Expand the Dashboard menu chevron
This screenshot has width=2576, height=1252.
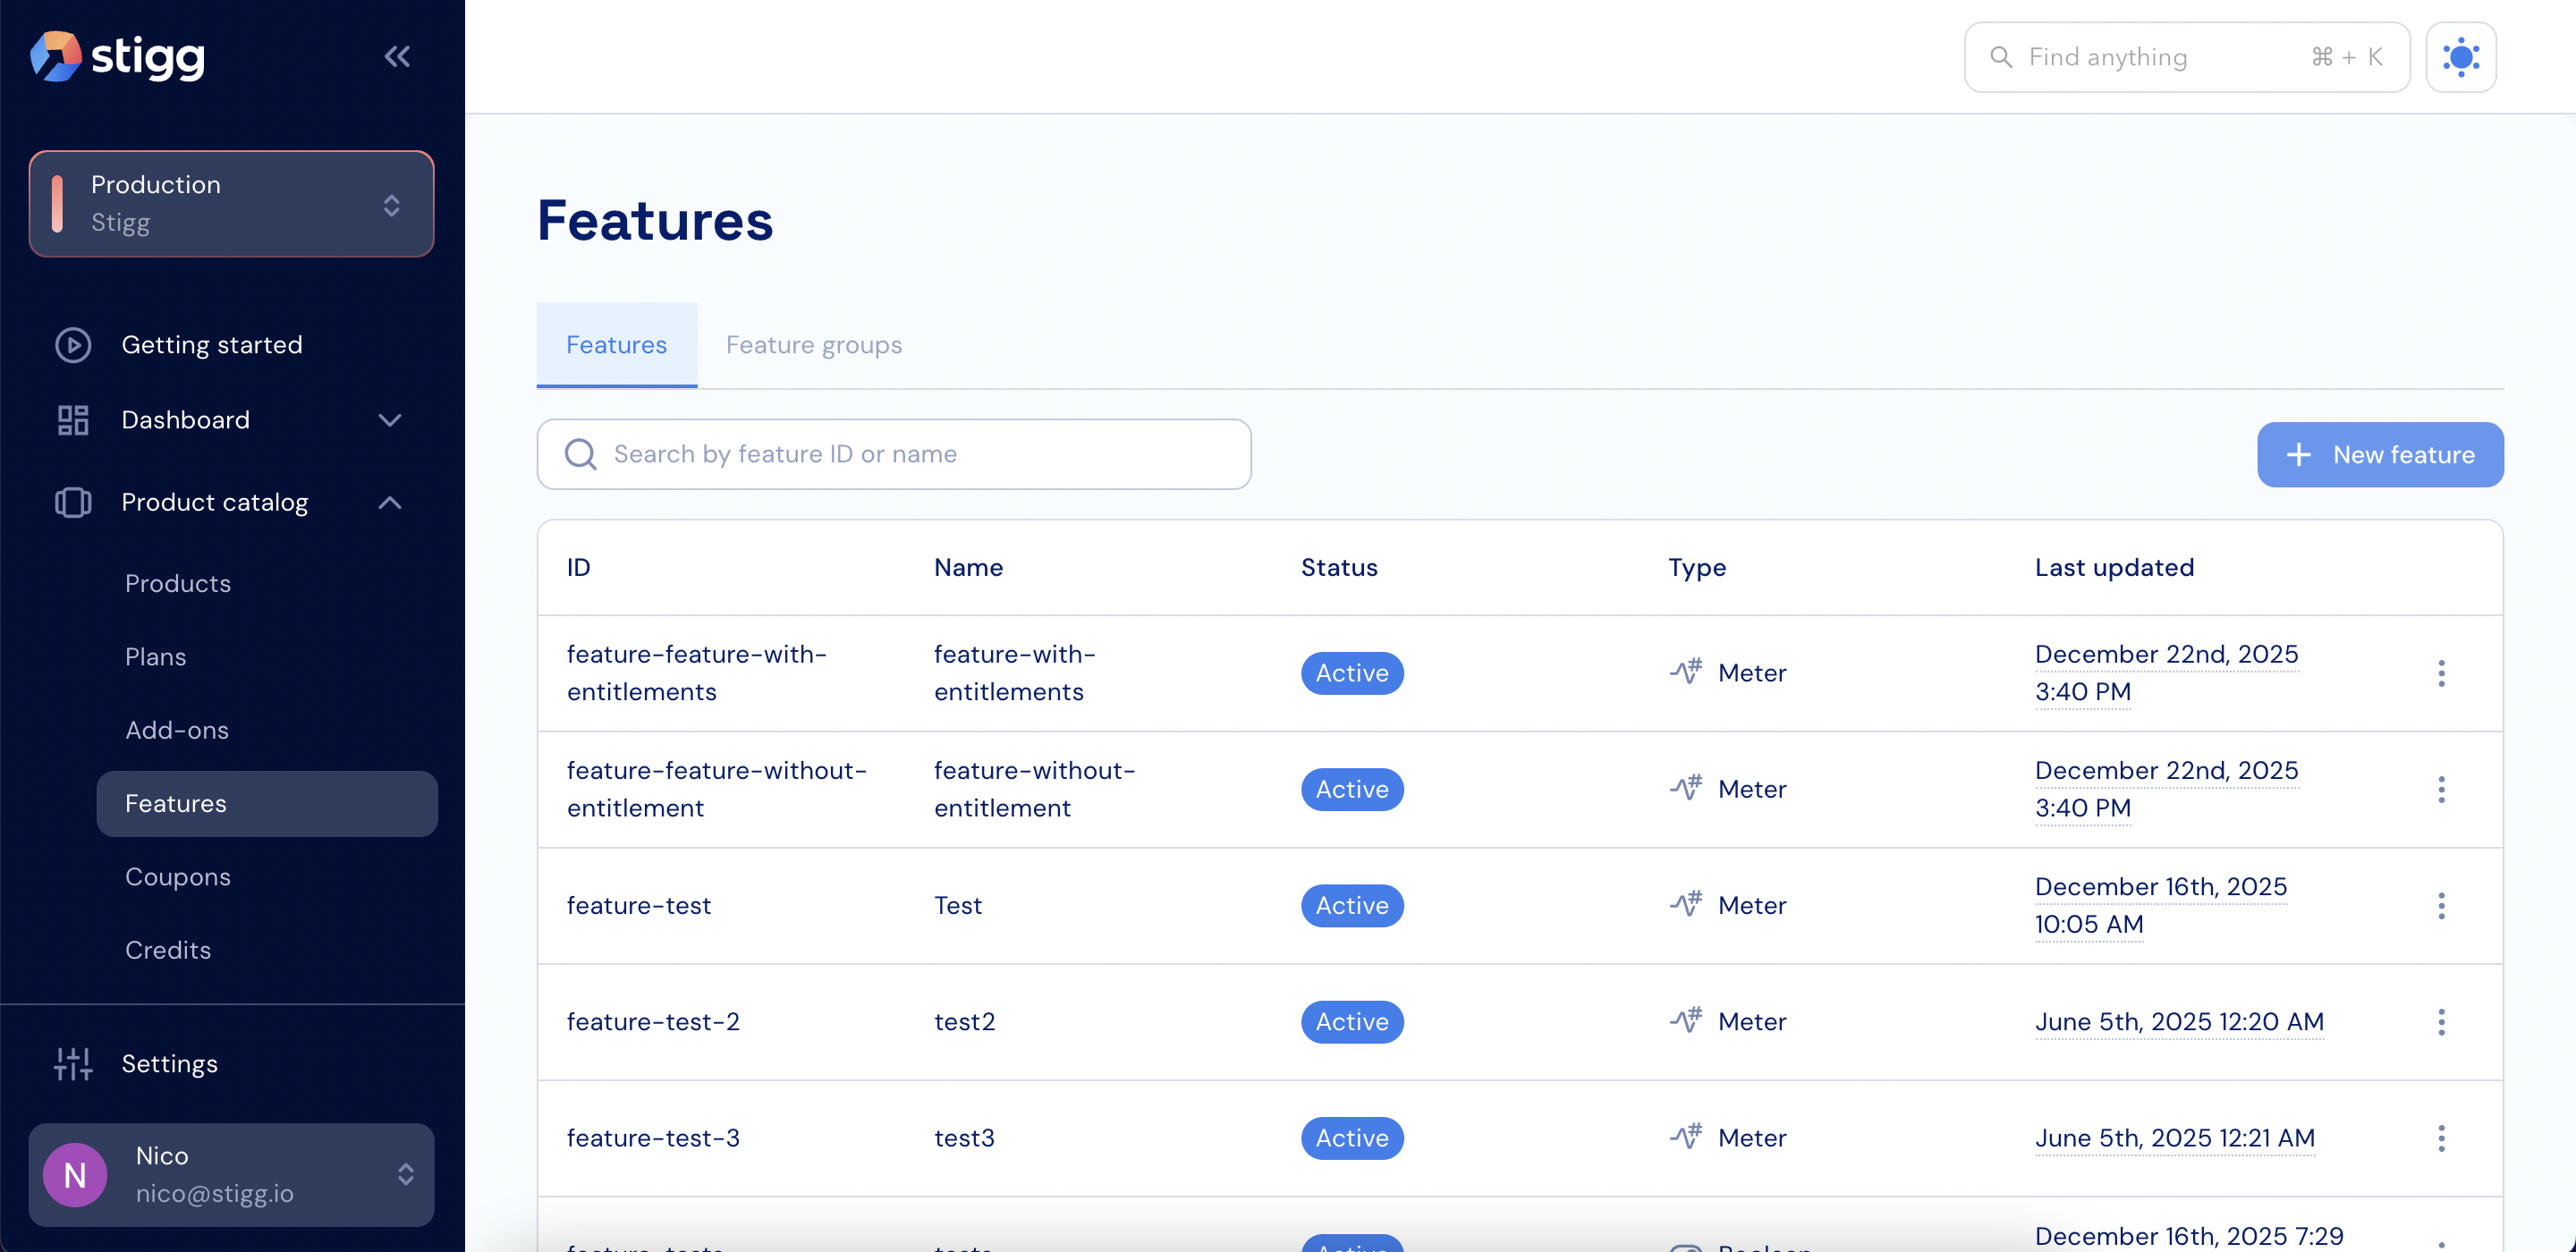coord(390,420)
